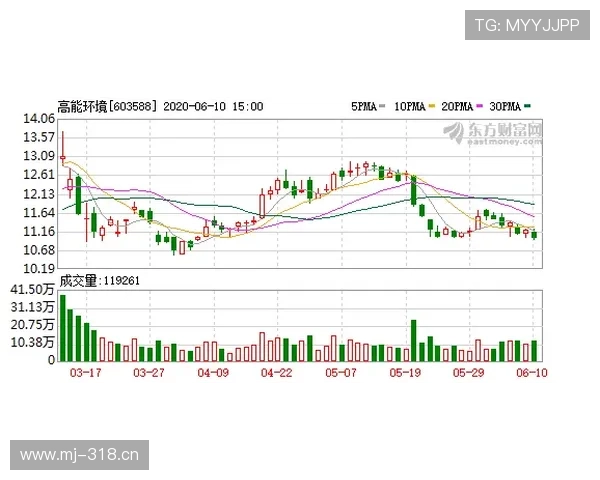Click the www.mj-318.cn watermark link

tap(80, 455)
